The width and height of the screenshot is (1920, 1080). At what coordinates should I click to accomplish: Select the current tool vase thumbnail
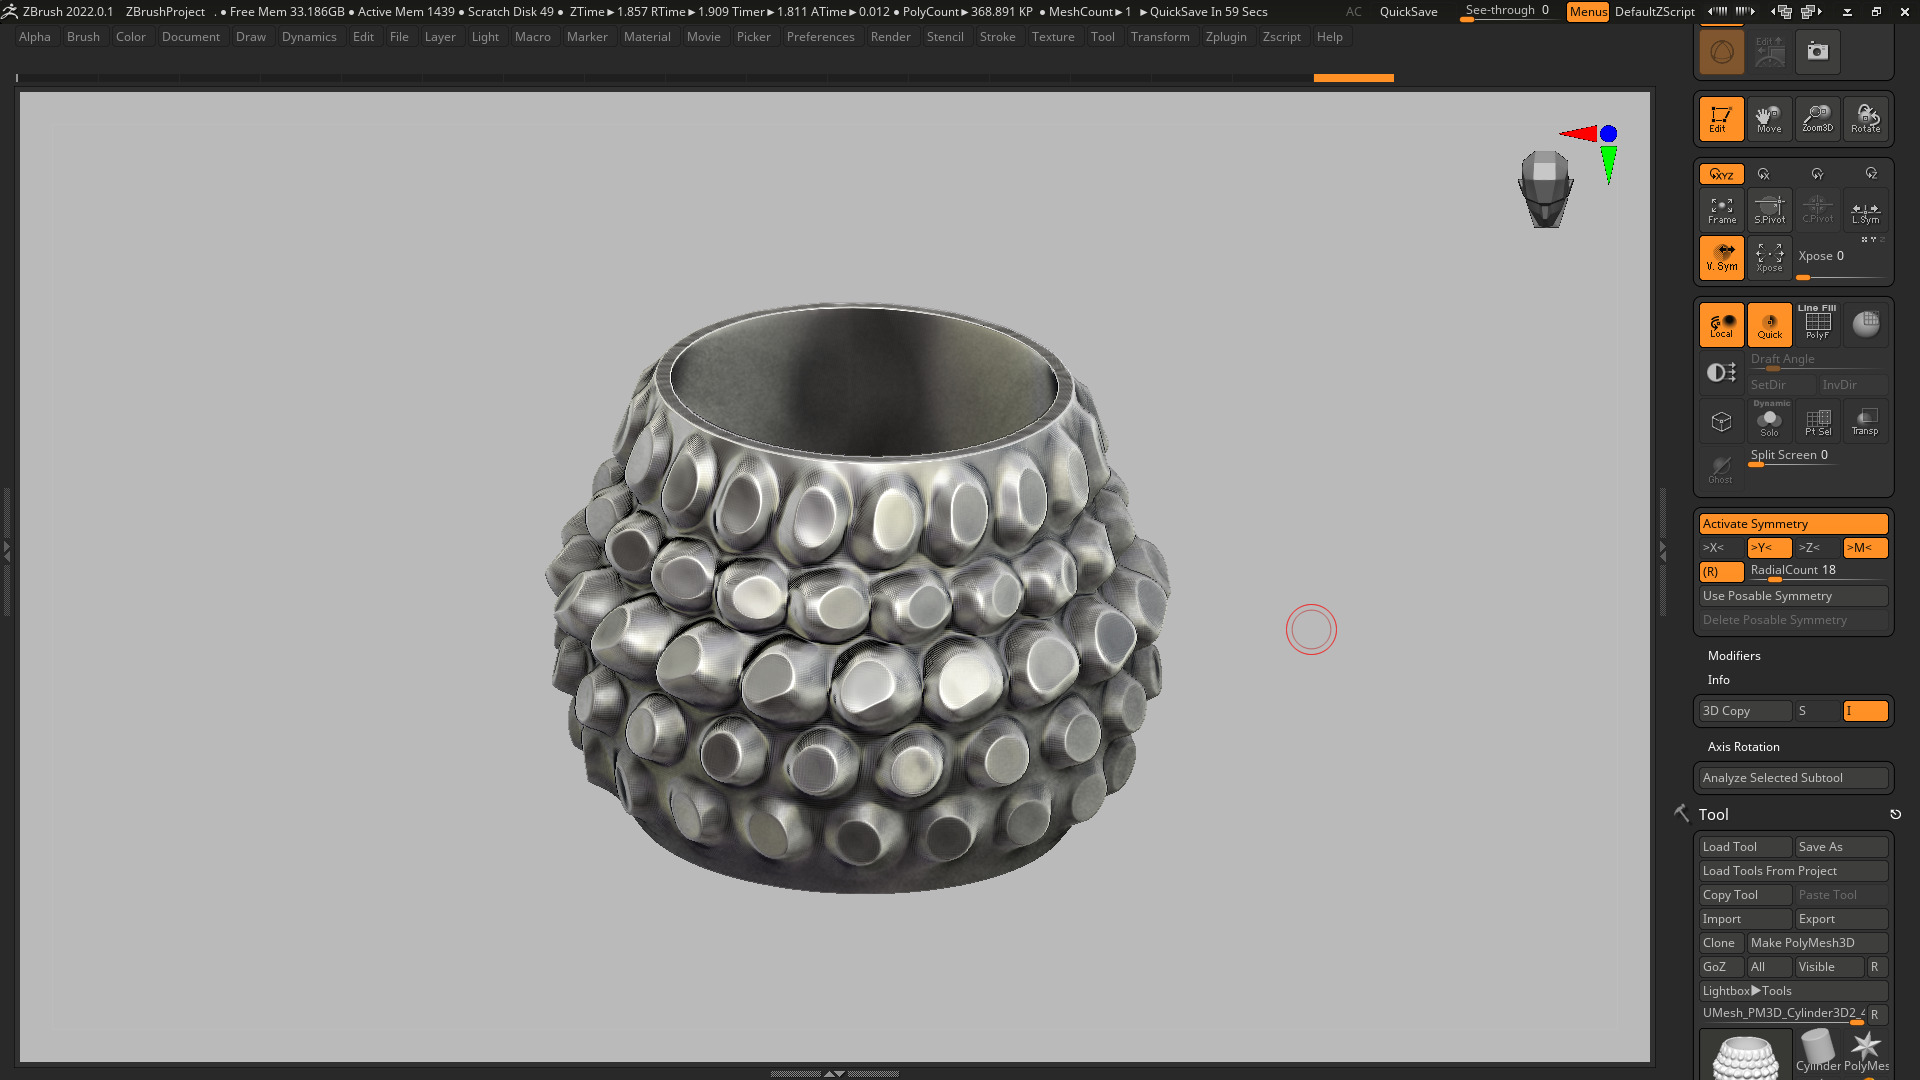tap(1745, 1056)
